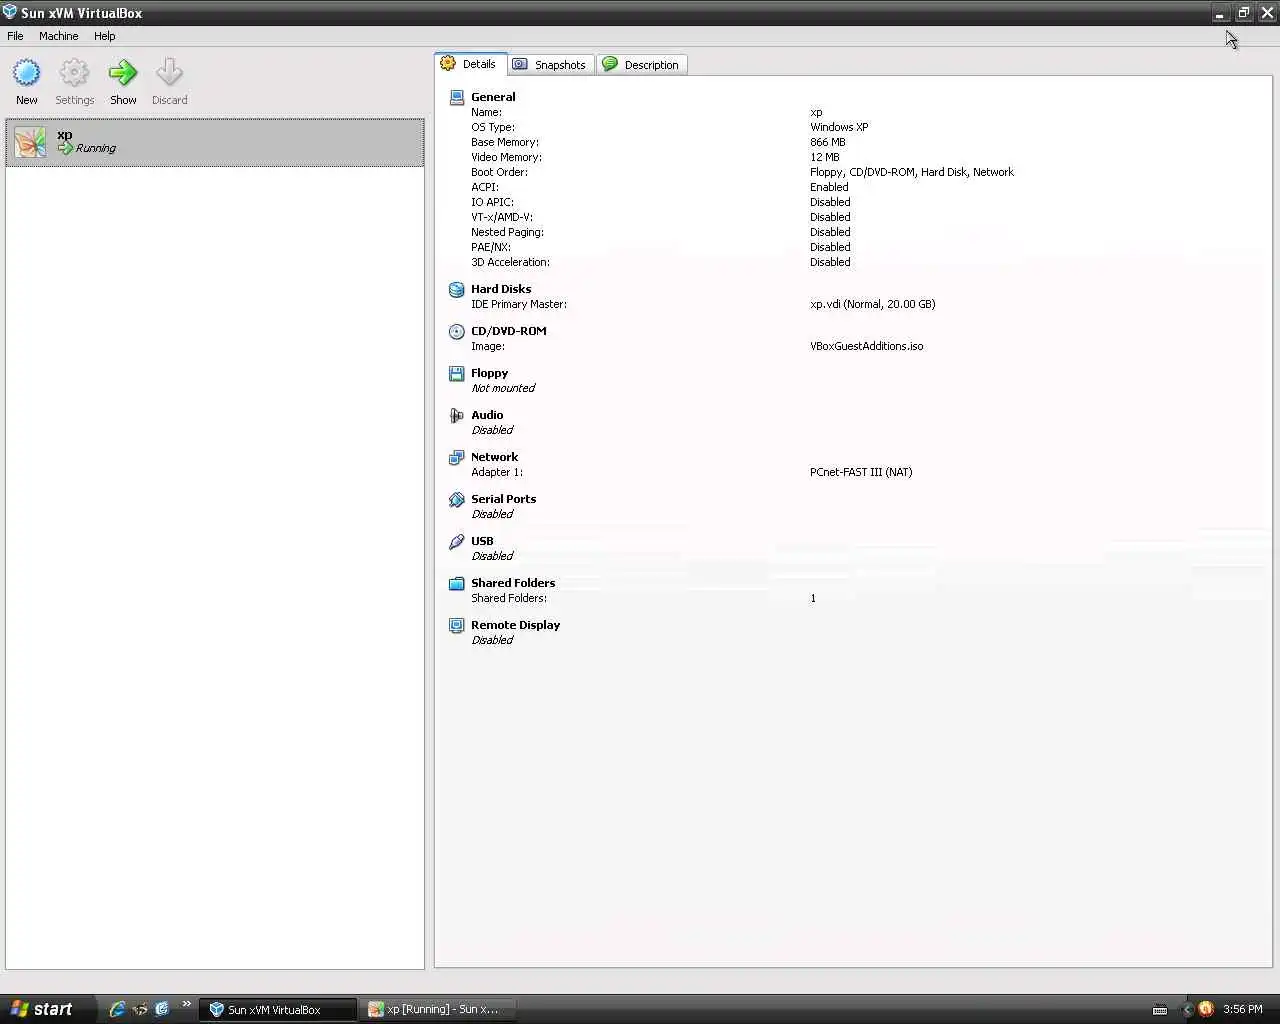
Task: Click the 'Windows XP' OS Type value
Action: click(x=839, y=127)
